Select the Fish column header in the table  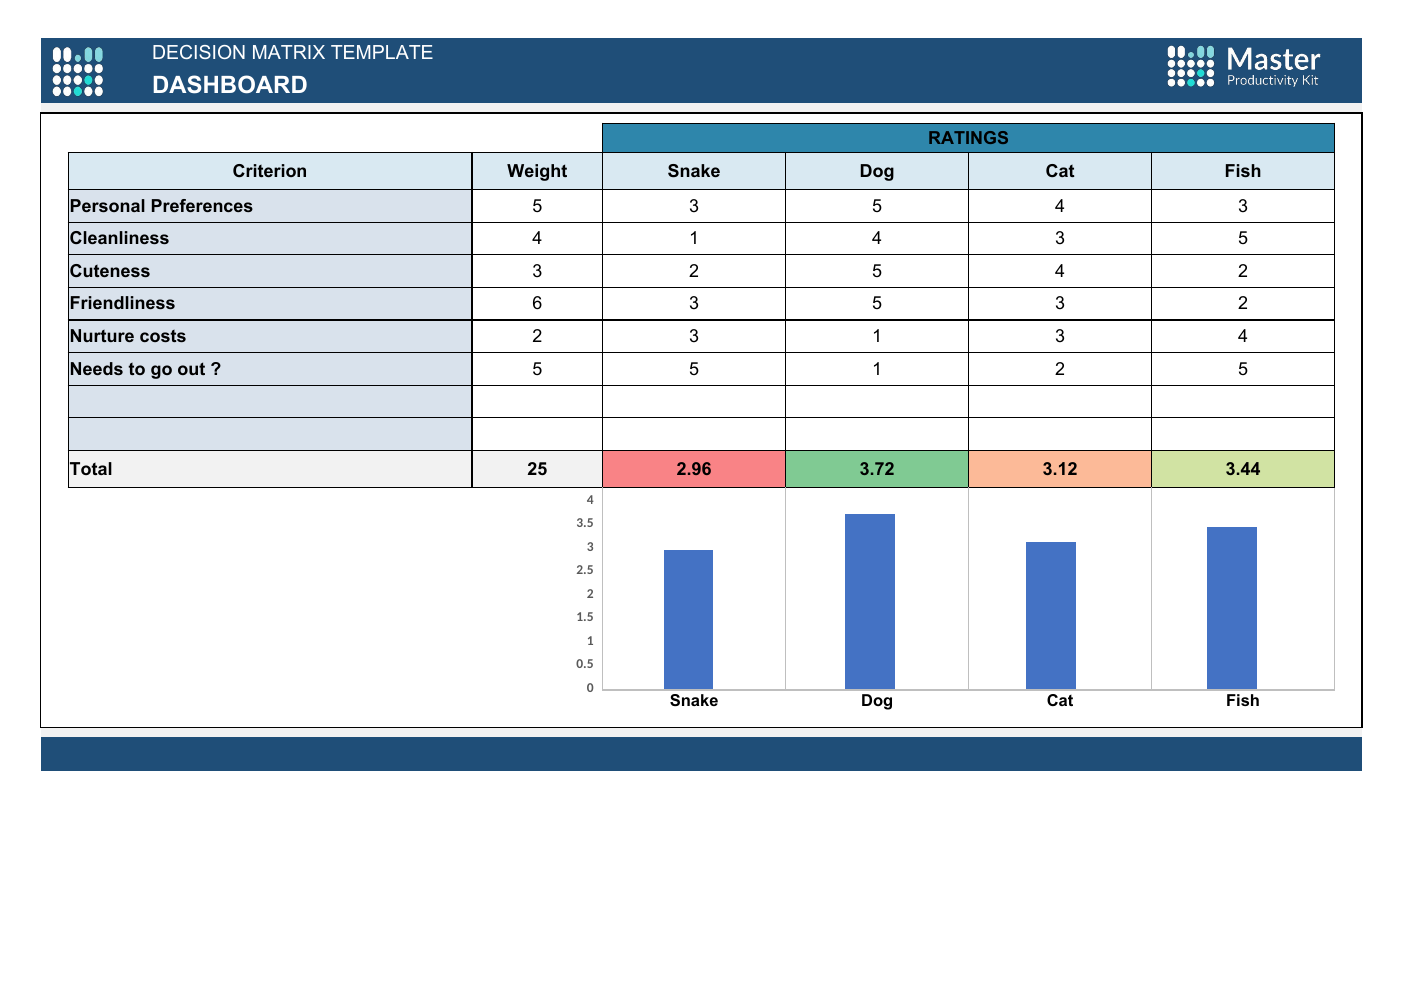pyautogui.click(x=1243, y=171)
